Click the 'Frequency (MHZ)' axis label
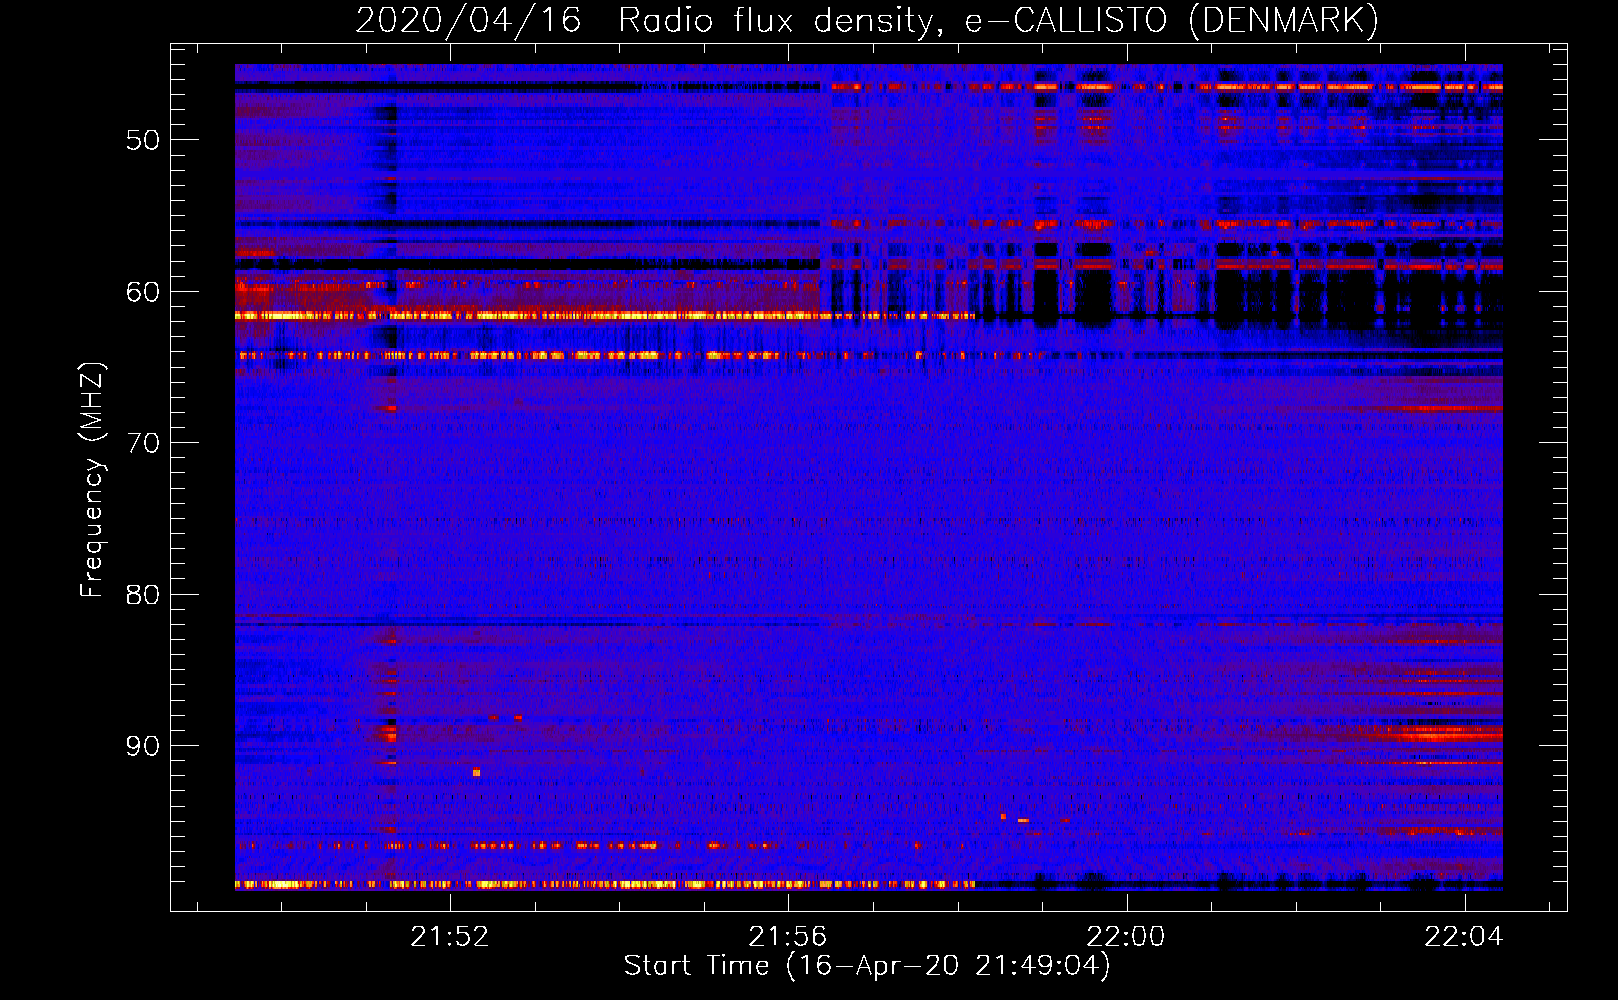 click(x=91, y=480)
